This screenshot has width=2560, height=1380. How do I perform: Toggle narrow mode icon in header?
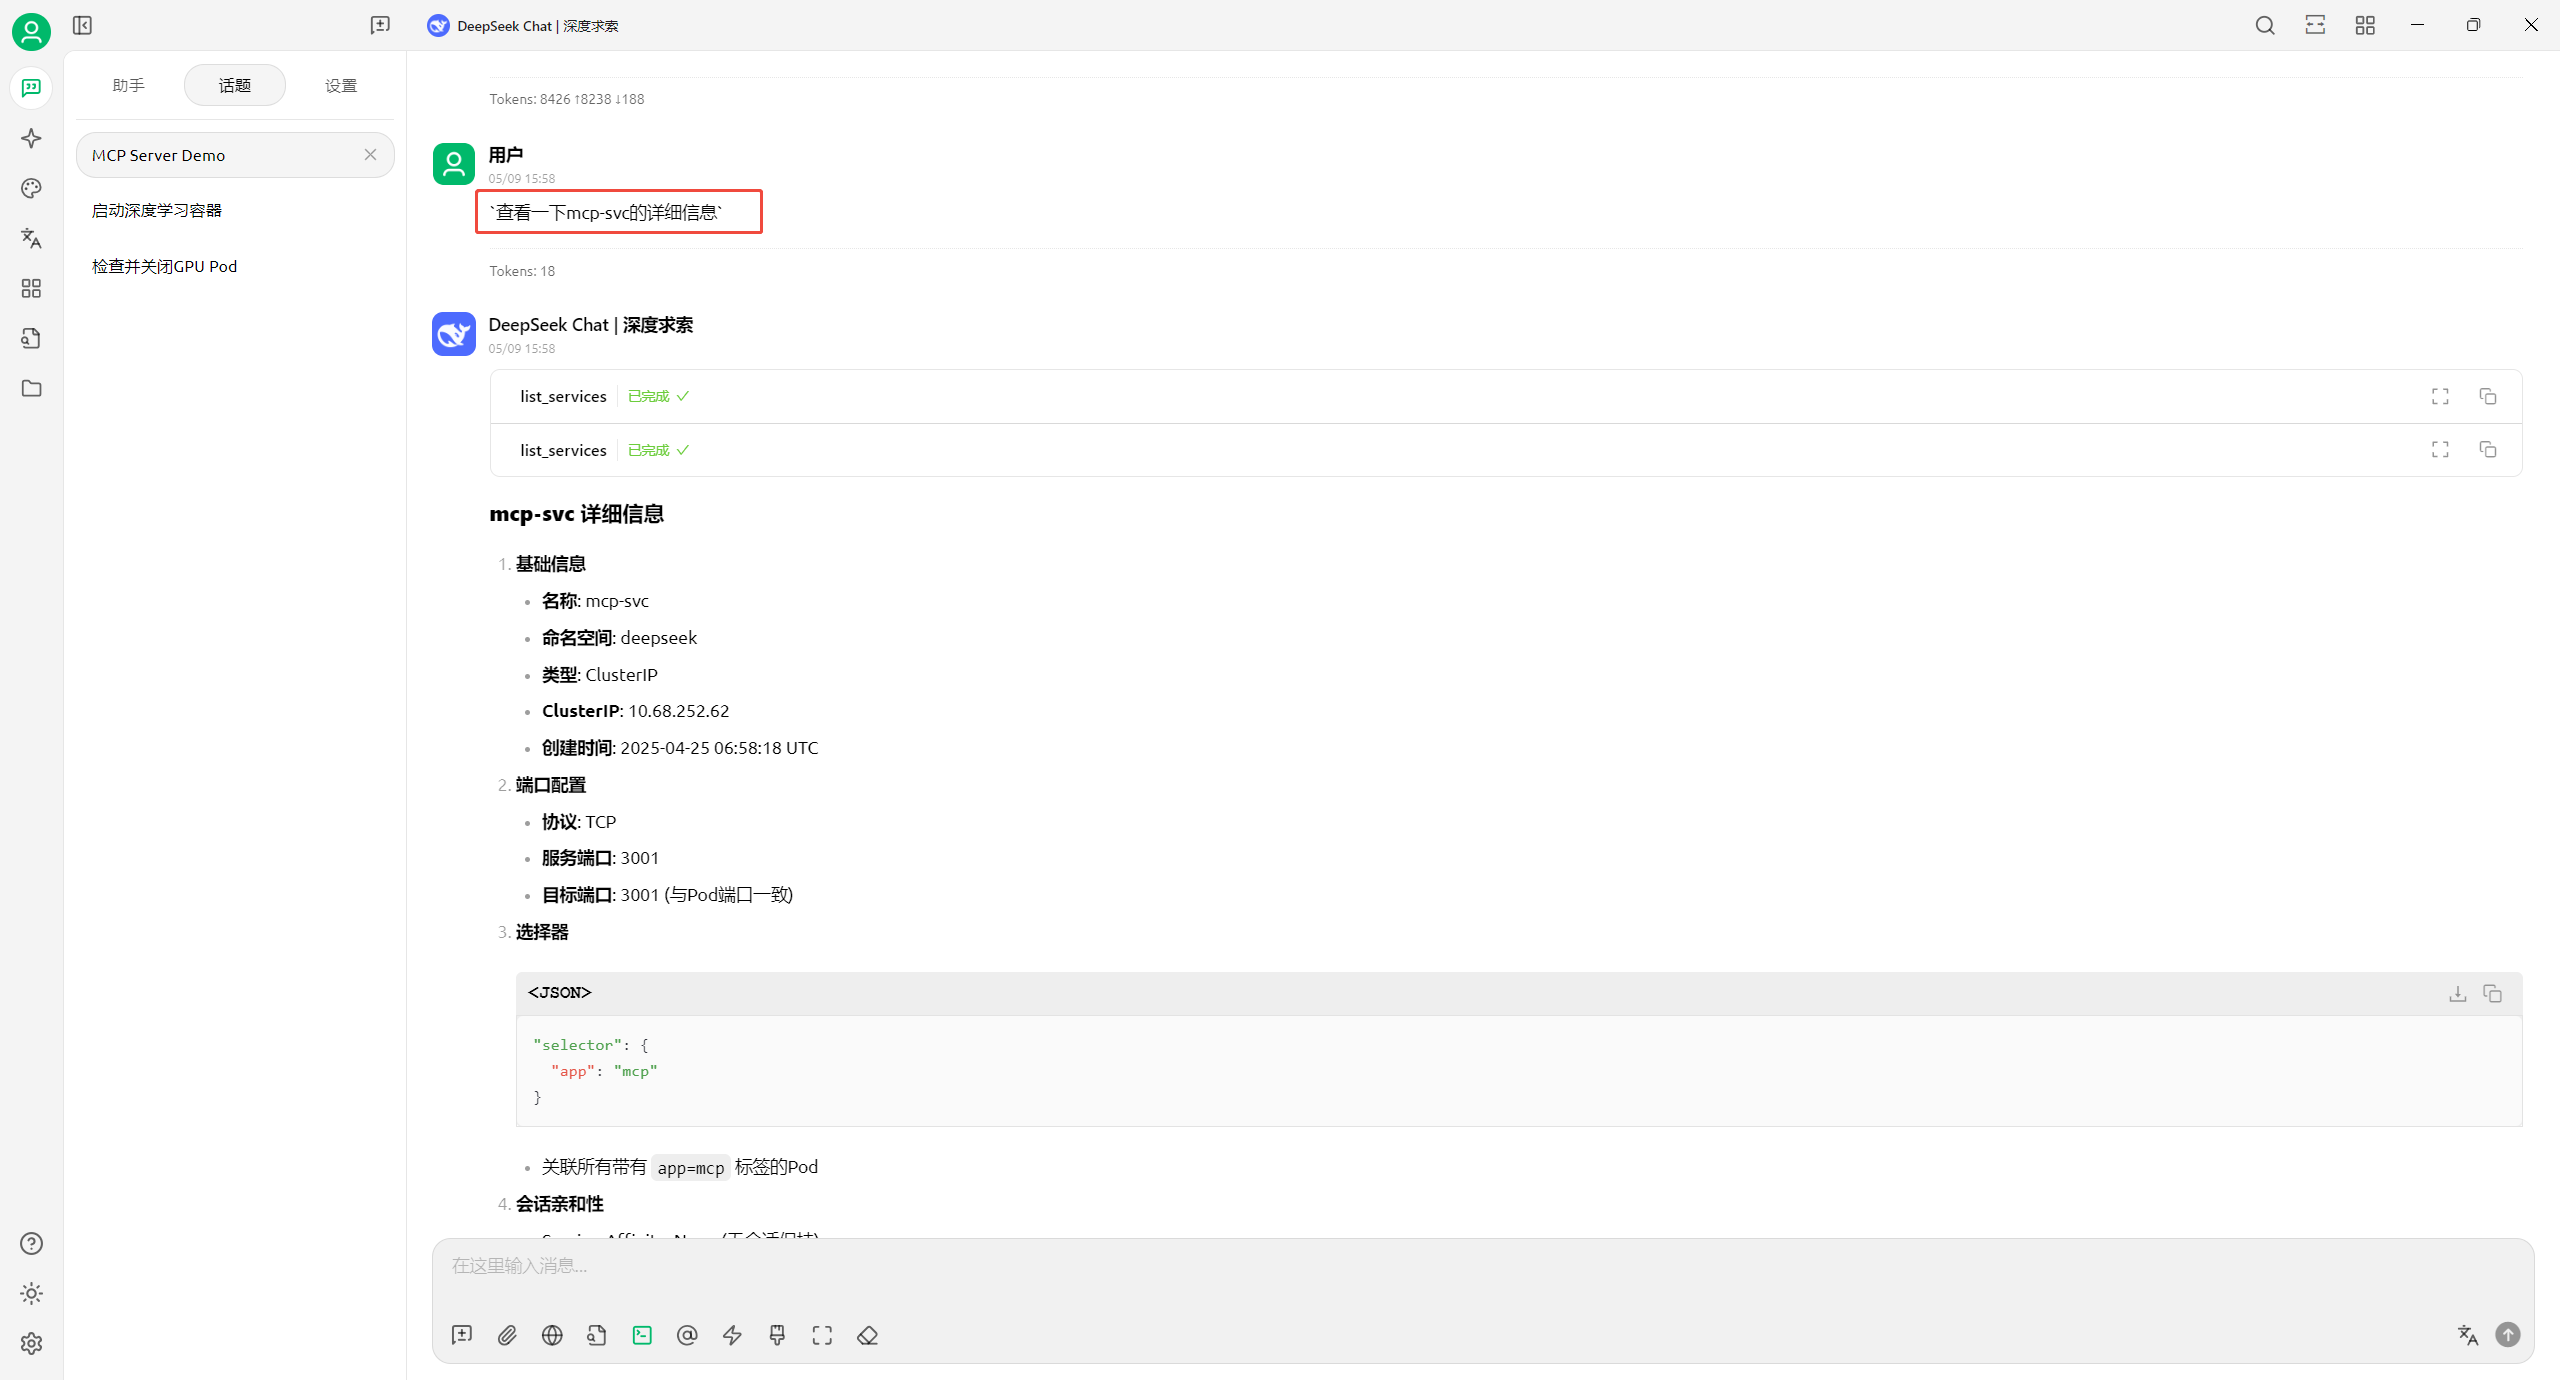2315,25
